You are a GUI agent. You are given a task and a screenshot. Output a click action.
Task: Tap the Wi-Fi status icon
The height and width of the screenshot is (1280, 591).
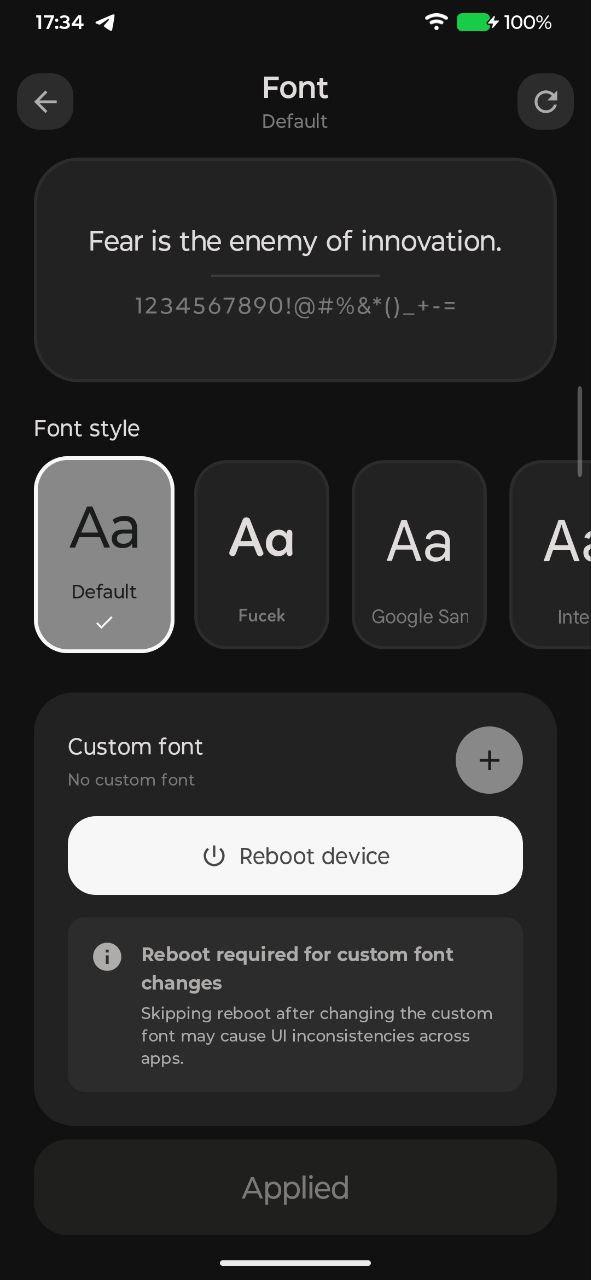coord(436,22)
